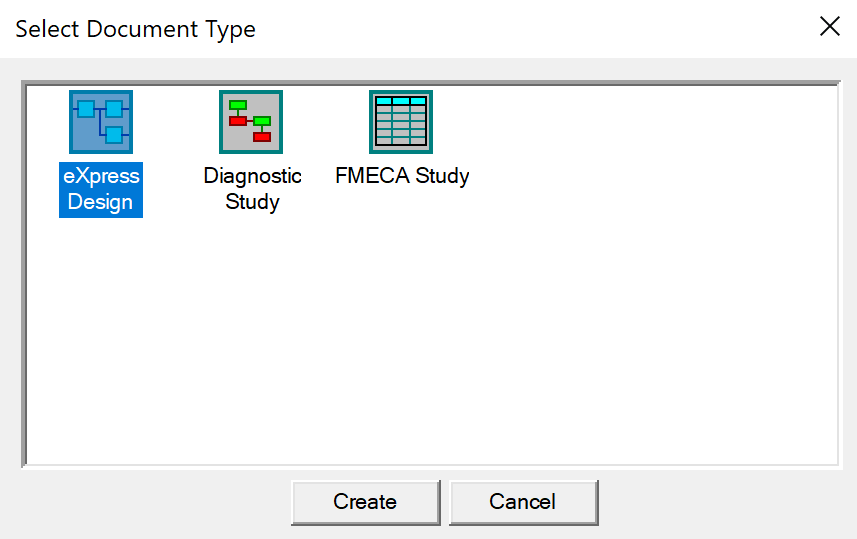Select the FMECA Study table icon
Image resolution: width=857 pixels, height=539 pixels.
(401, 122)
